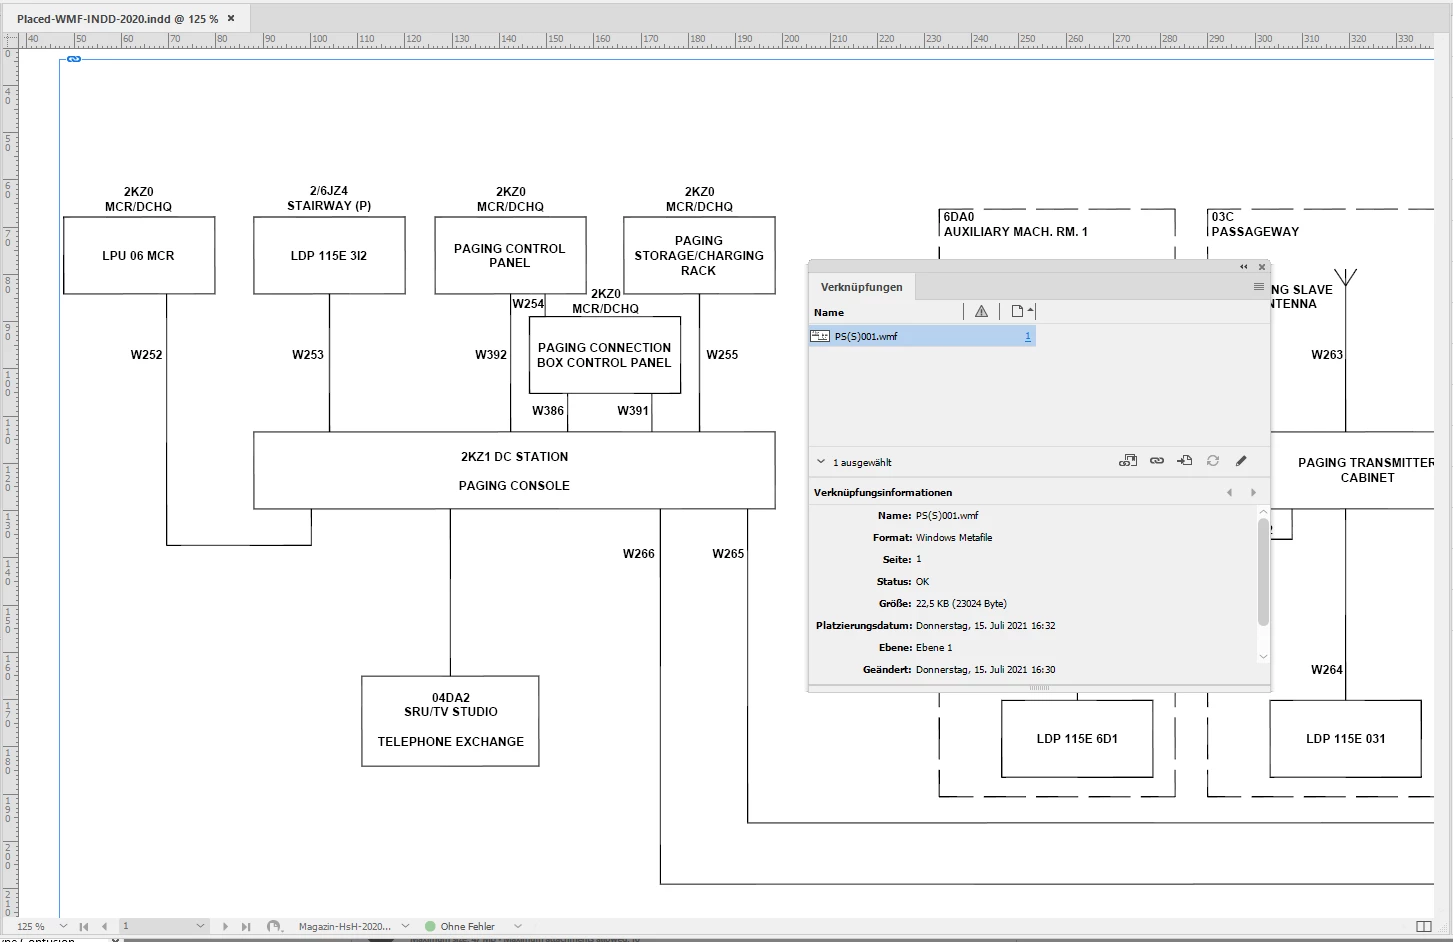Open the Verknüpfungen panel menu
The width and height of the screenshot is (1453, 942).
[1259, 287]
